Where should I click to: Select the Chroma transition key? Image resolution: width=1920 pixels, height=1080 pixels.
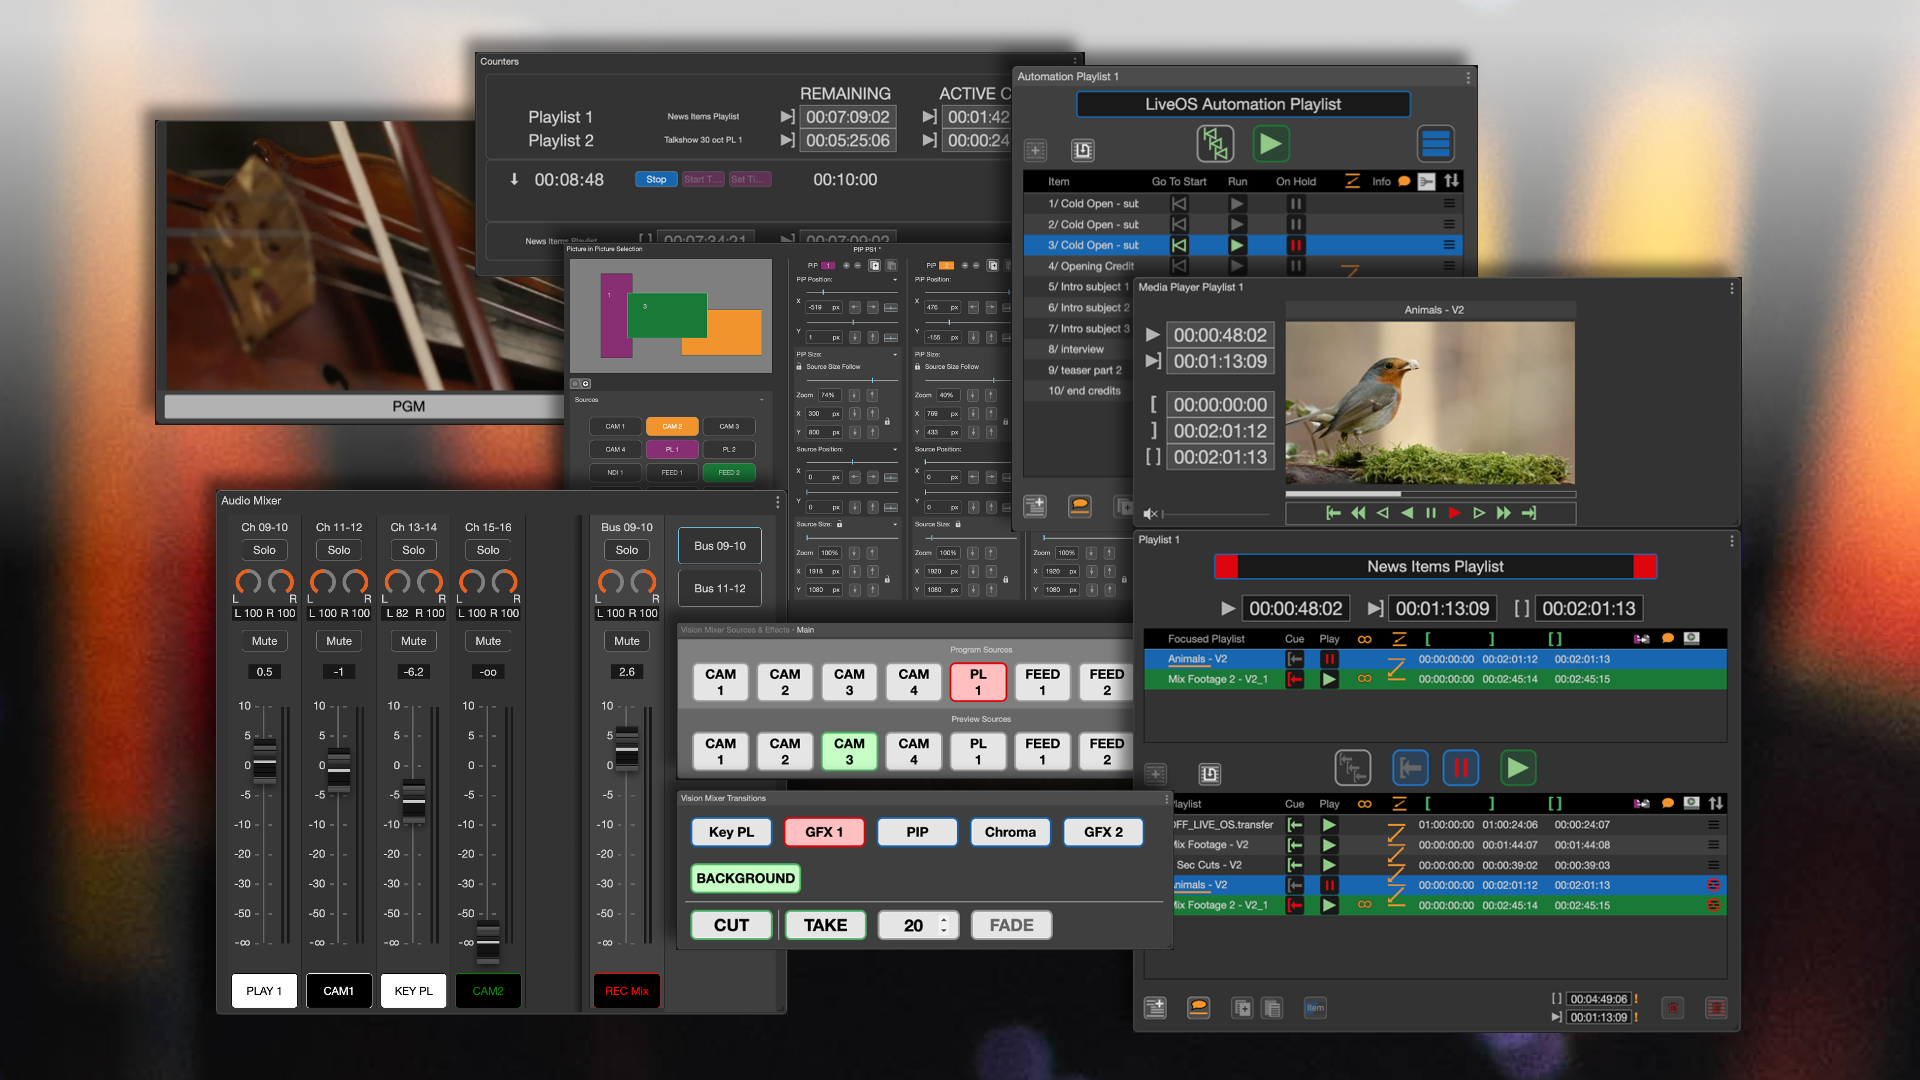point(1010,832)
